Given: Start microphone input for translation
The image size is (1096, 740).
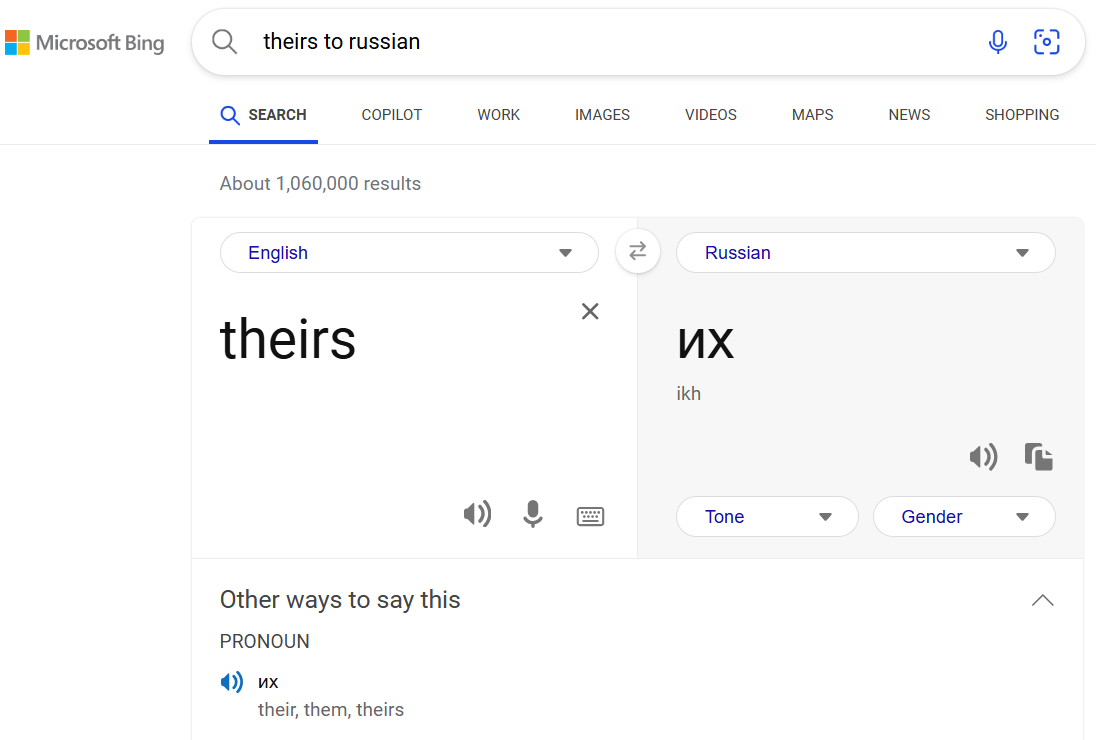Looking at the screenshot, I should coord(533,514).
